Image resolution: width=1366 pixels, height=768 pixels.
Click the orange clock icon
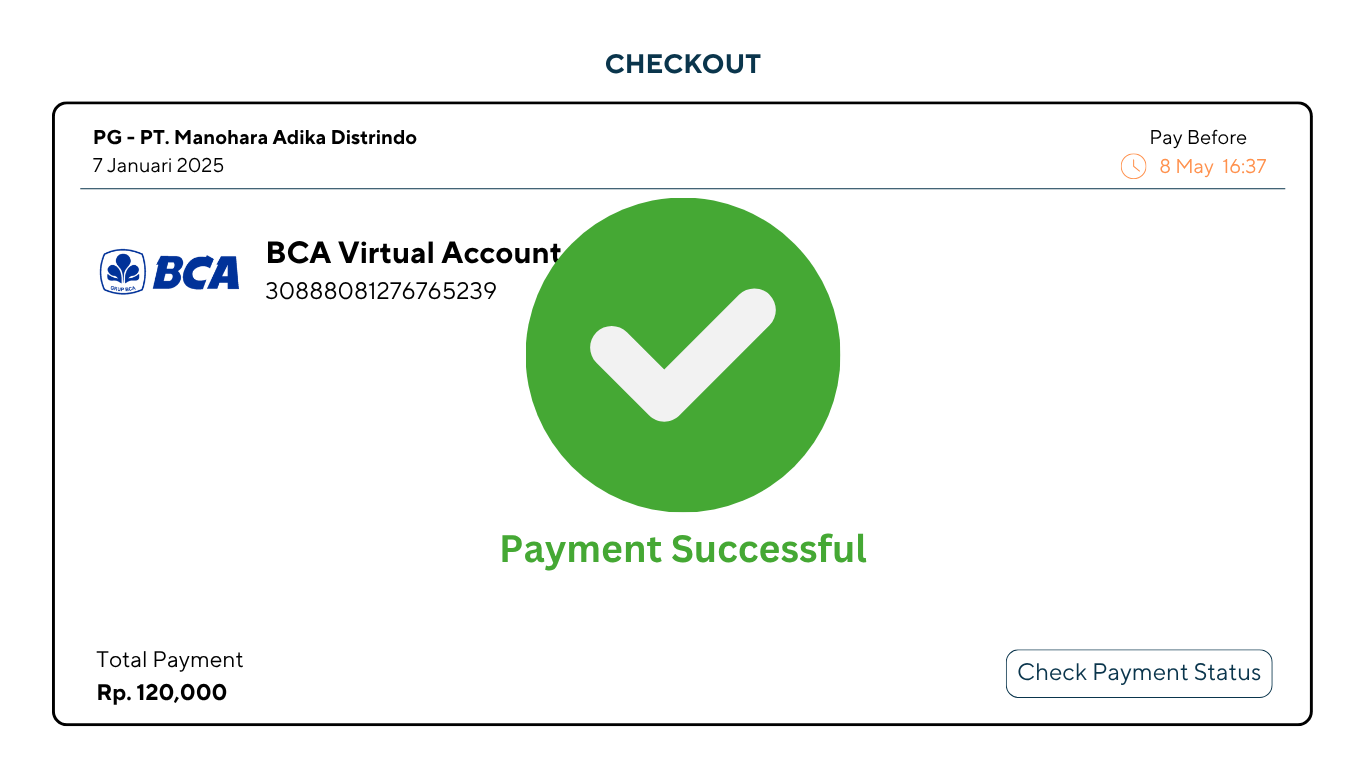[x=1133, y=166]
